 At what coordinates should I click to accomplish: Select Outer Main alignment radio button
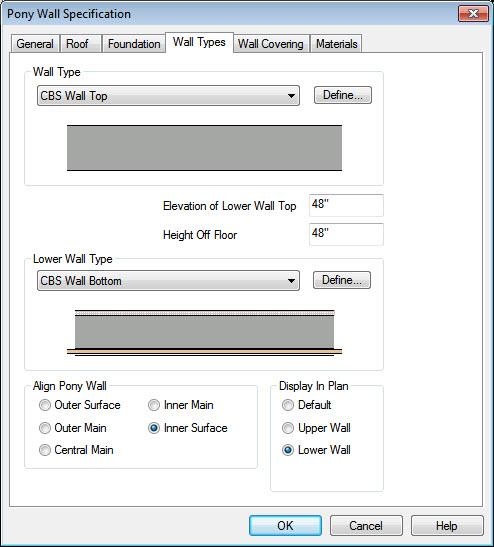pyautogui.click(x=45, y=428)
